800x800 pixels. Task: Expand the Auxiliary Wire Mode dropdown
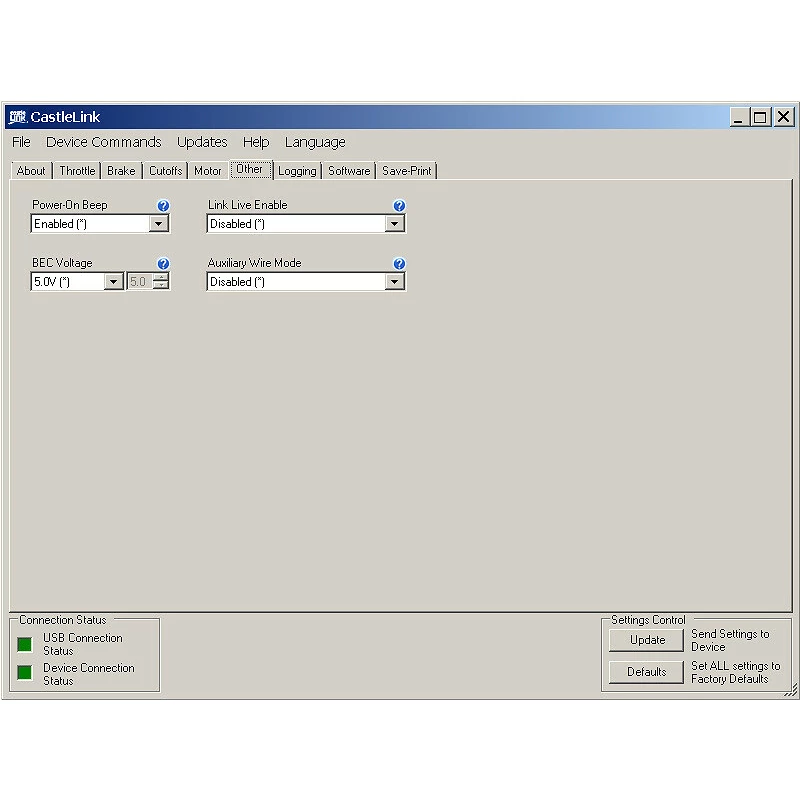click(394, 282)
